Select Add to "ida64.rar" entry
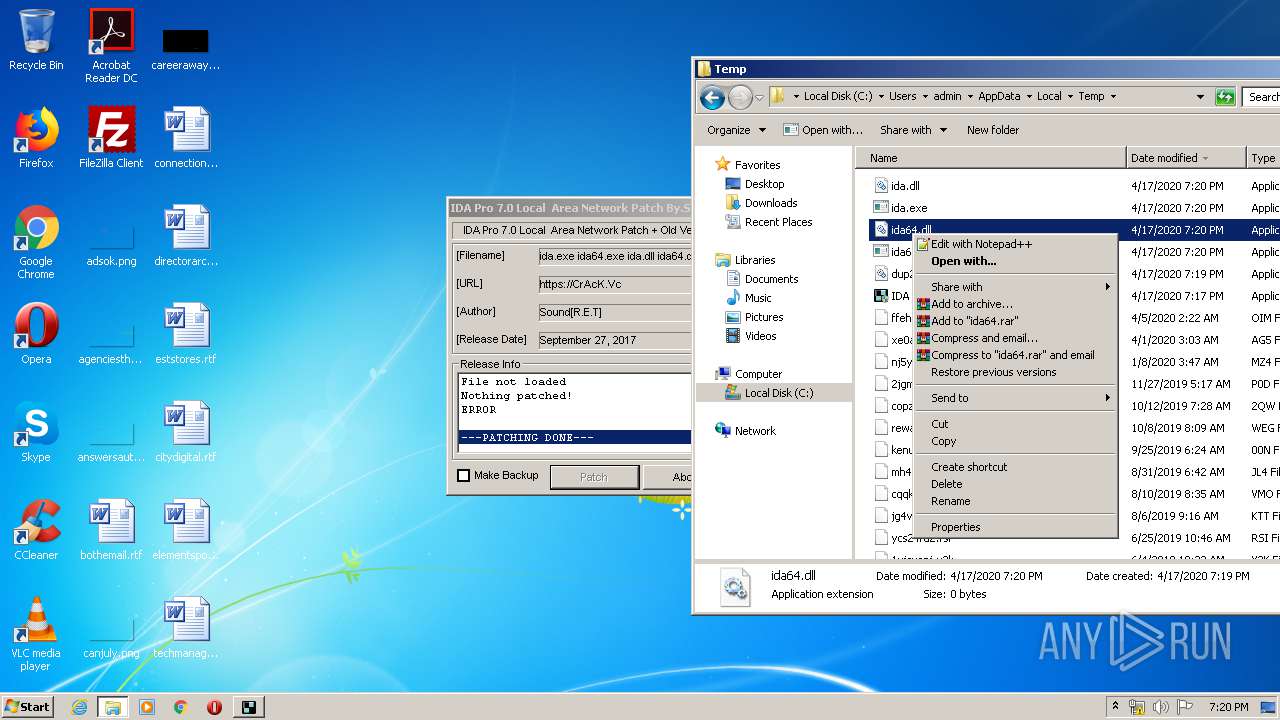The width and height of the screenshot is (1280, 720). (x=1015, y=321)
